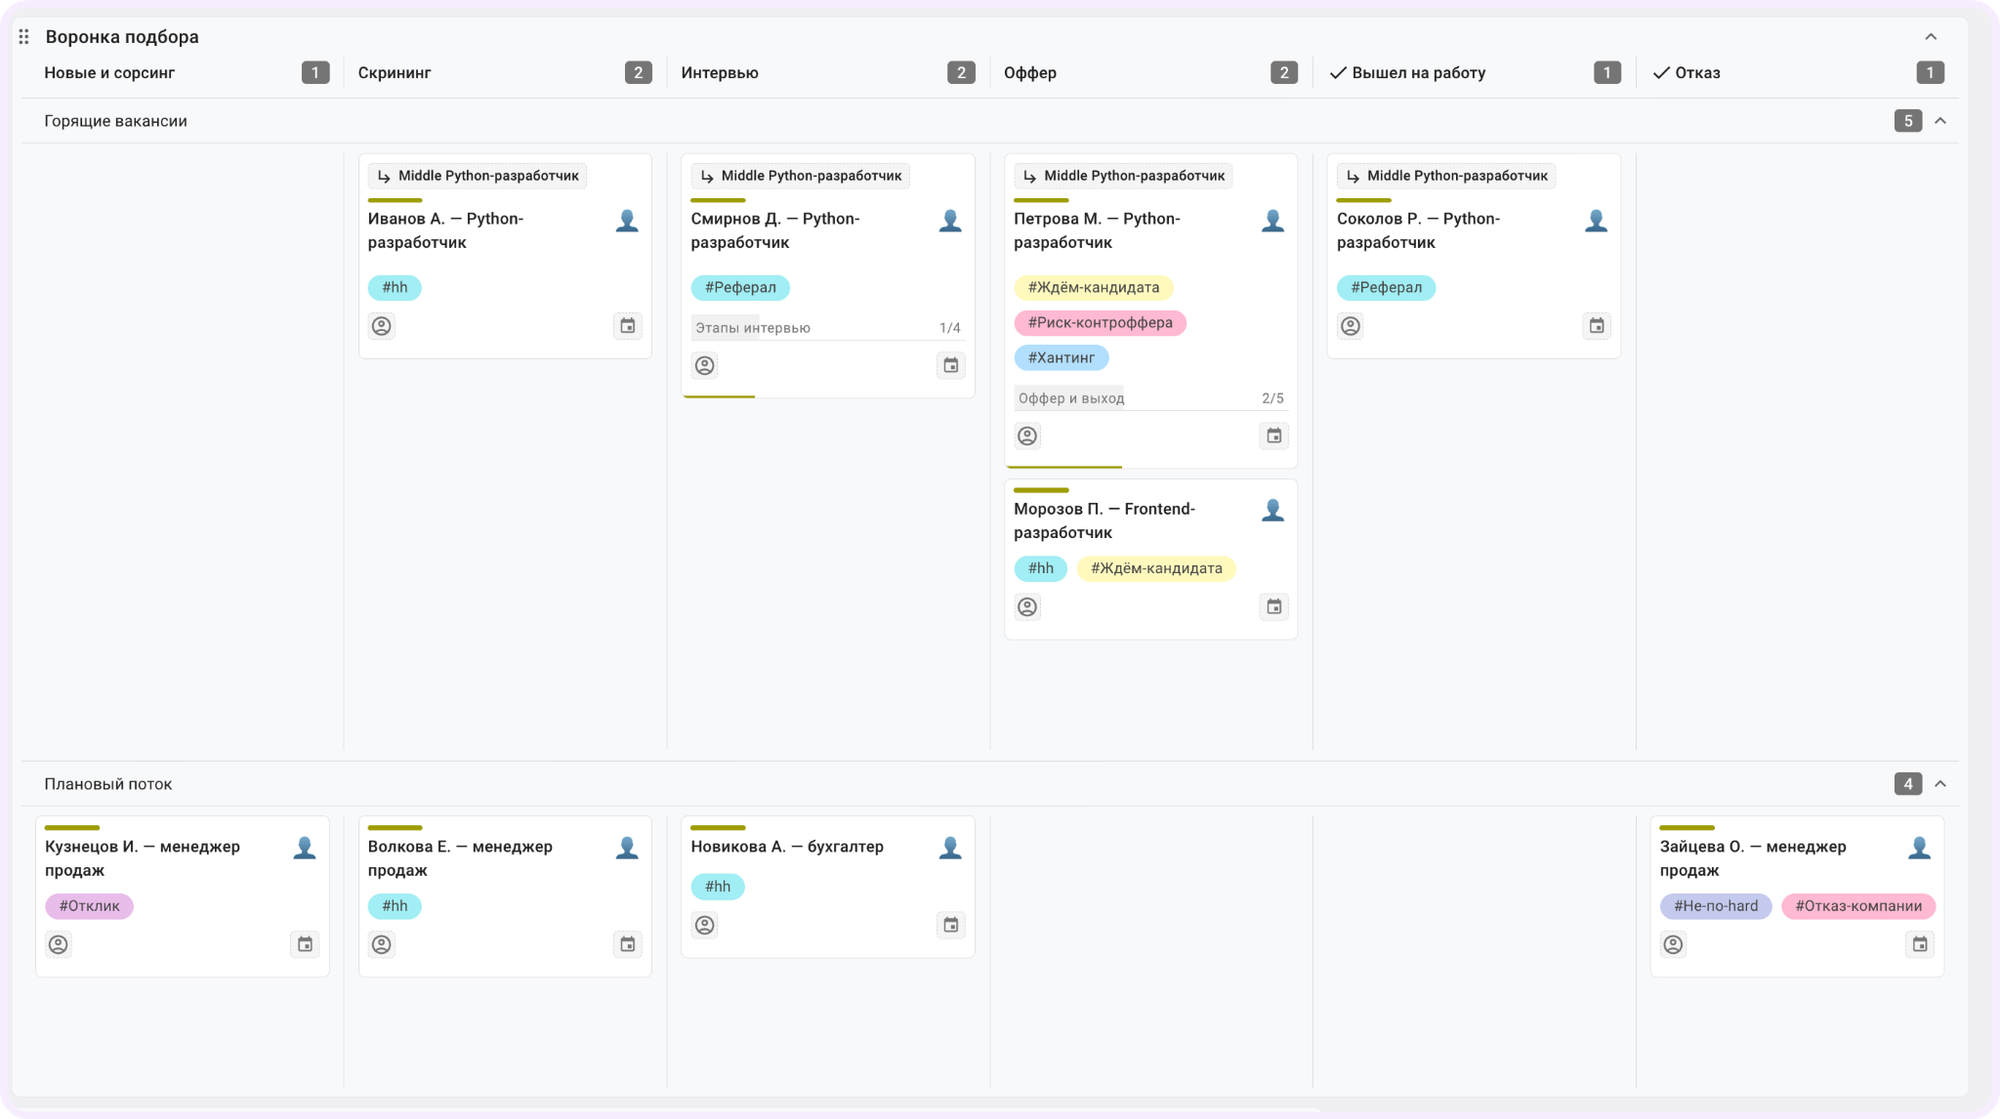Open calendar icon on Смирнов Д. card
This screenshot has width=2000, height=1119.
(x=950, y=366)
